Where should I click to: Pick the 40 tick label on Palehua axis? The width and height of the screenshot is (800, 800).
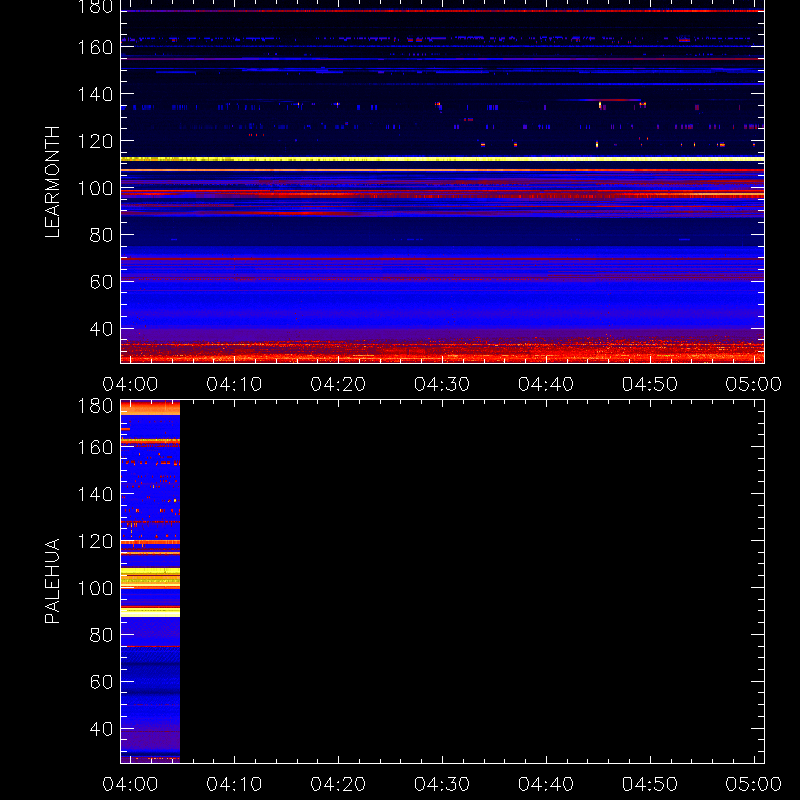point(101,729)
